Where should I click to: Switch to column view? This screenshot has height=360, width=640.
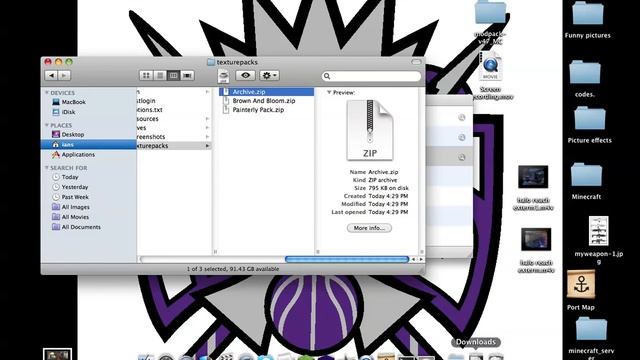pos(173,76)
